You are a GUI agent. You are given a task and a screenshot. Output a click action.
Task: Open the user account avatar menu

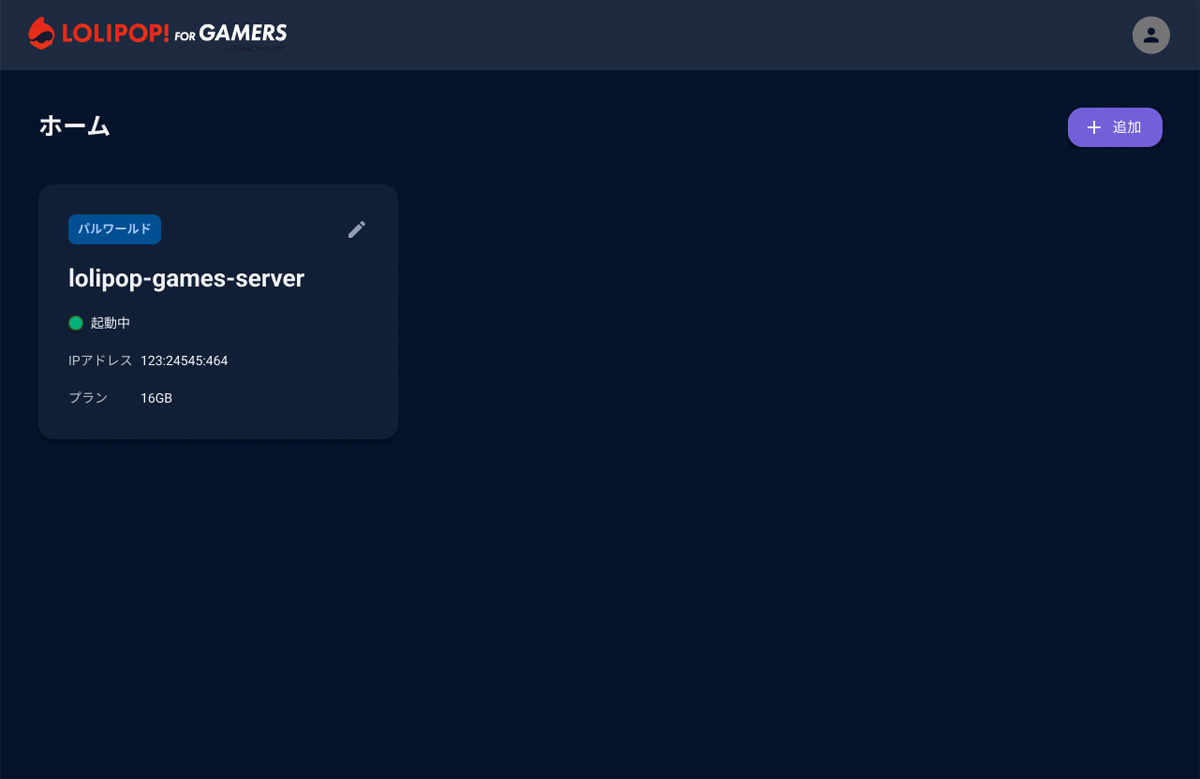pyautogui.click(x=1151, y=35)
